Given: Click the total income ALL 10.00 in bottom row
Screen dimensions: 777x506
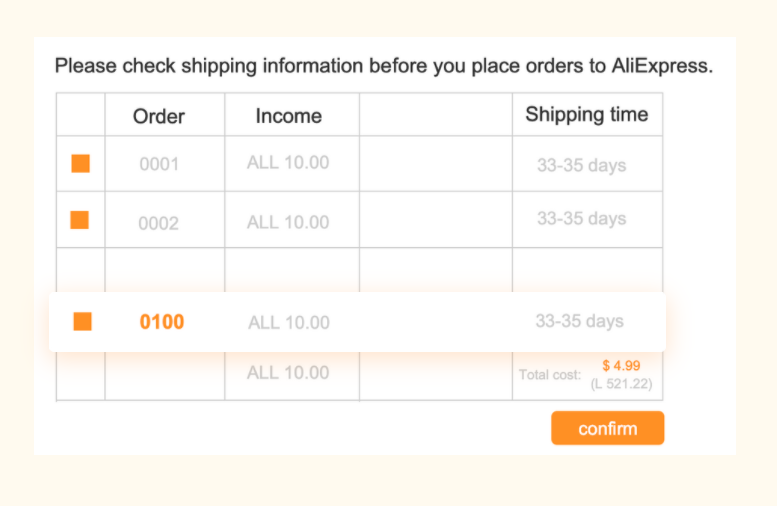Looking at the screenshot, I should tap(288, 373).
